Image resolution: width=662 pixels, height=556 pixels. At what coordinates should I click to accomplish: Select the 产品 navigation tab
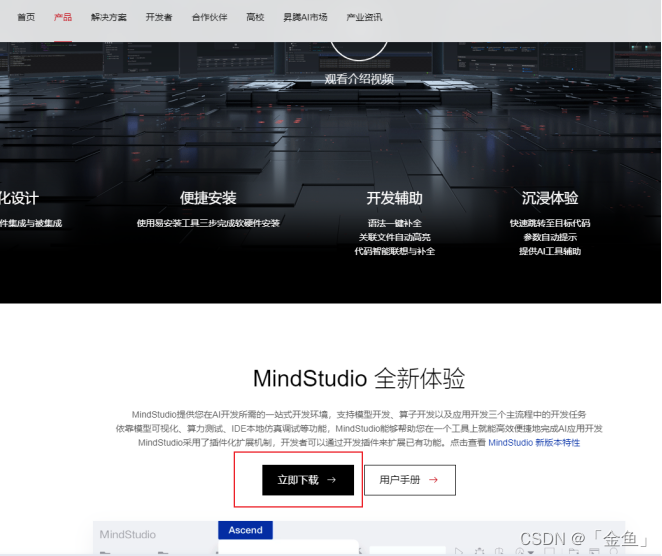pos(63,17)
